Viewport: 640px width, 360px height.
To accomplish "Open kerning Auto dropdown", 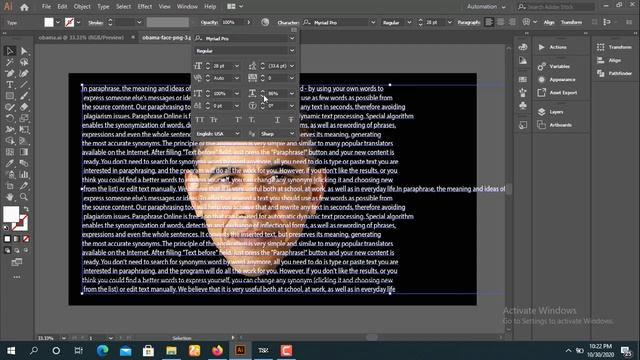I will [x=237, y=78].
